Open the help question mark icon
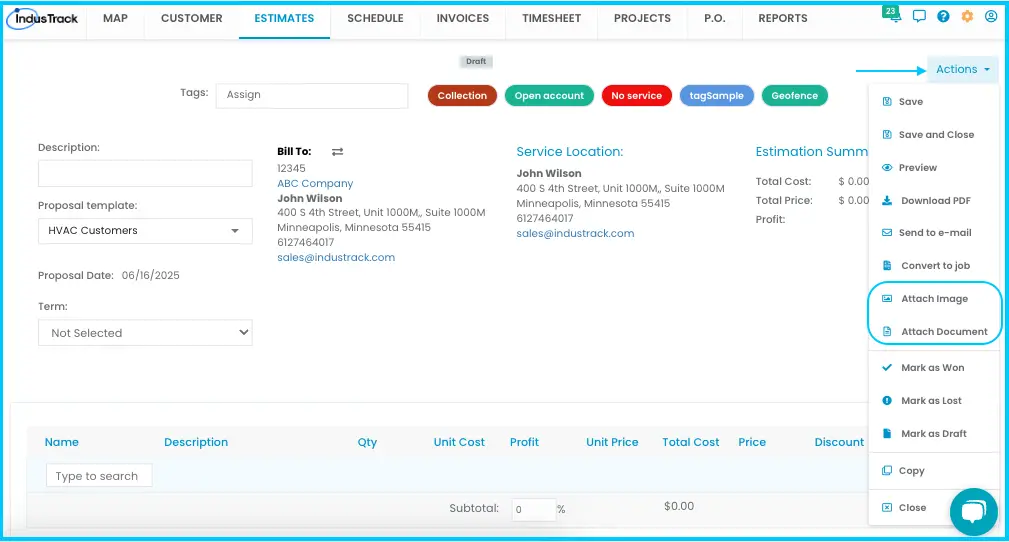The image size is (1009, 542). tap(943, 17)
